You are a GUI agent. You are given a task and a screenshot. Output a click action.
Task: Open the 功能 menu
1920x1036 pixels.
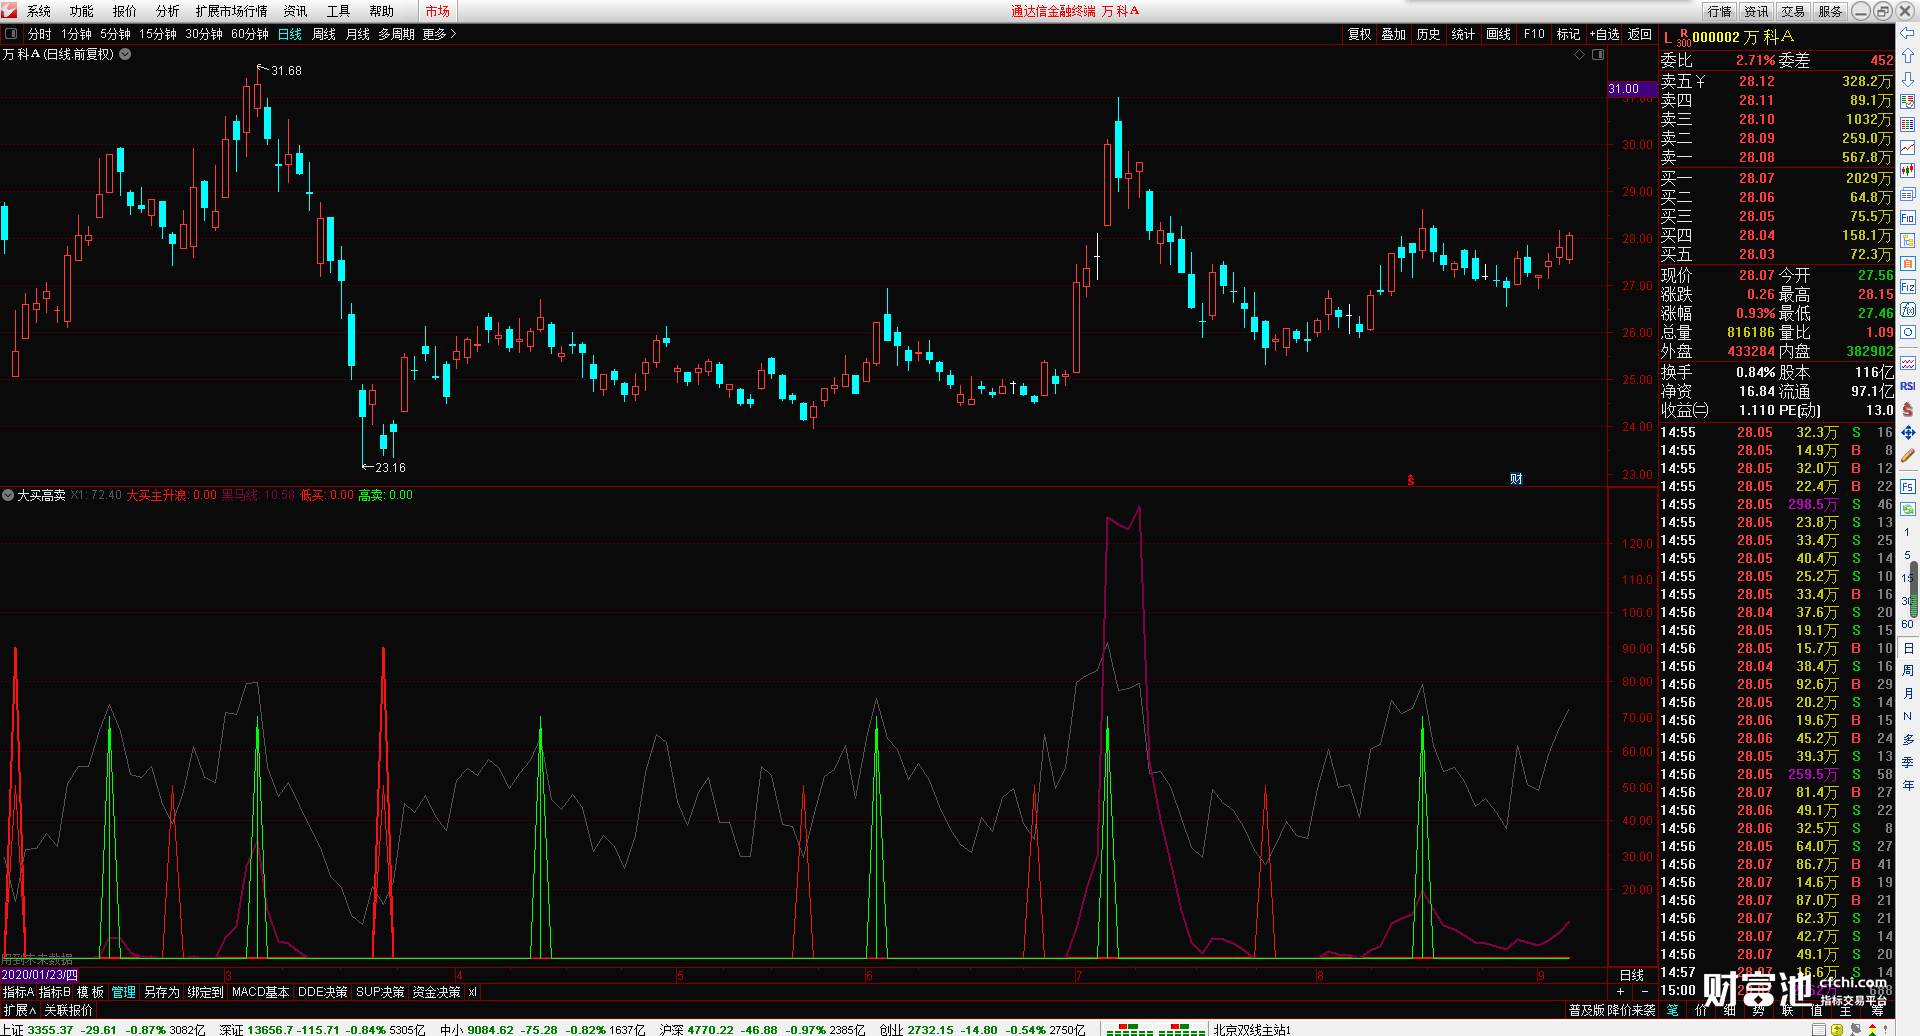(82, 11)
